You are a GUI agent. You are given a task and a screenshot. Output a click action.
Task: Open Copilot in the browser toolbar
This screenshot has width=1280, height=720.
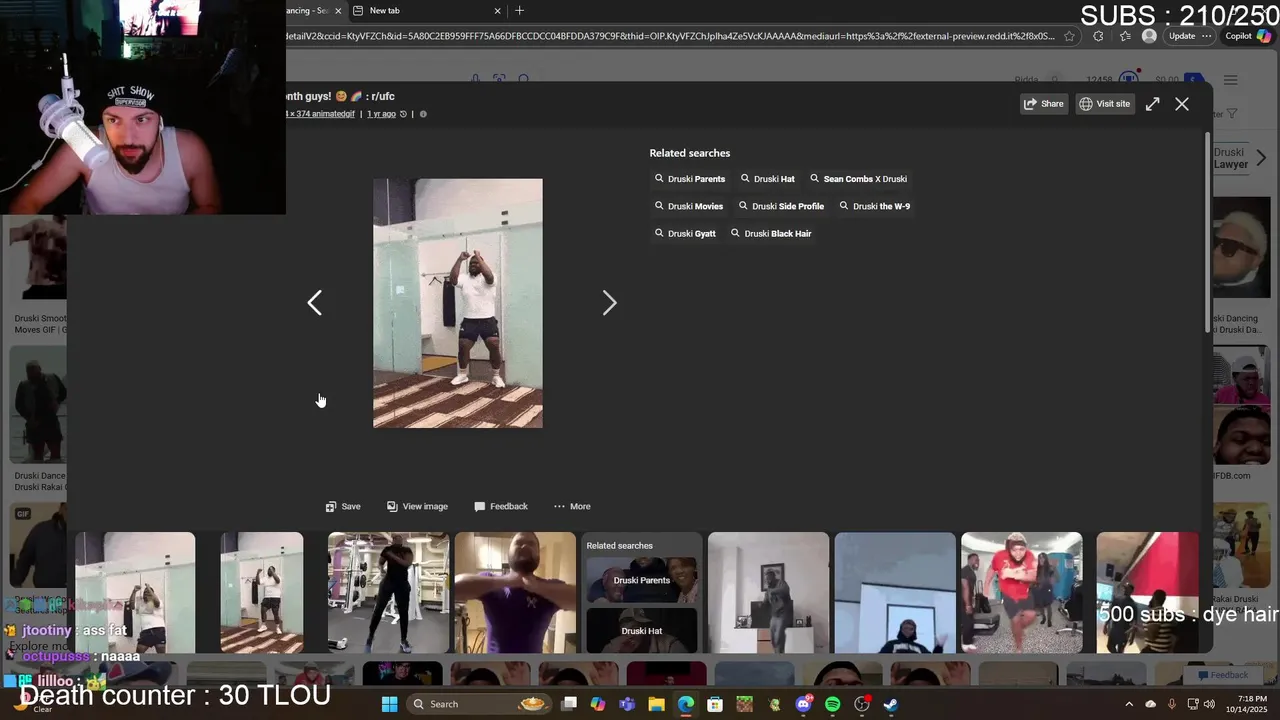click(x=1247, y=36)
